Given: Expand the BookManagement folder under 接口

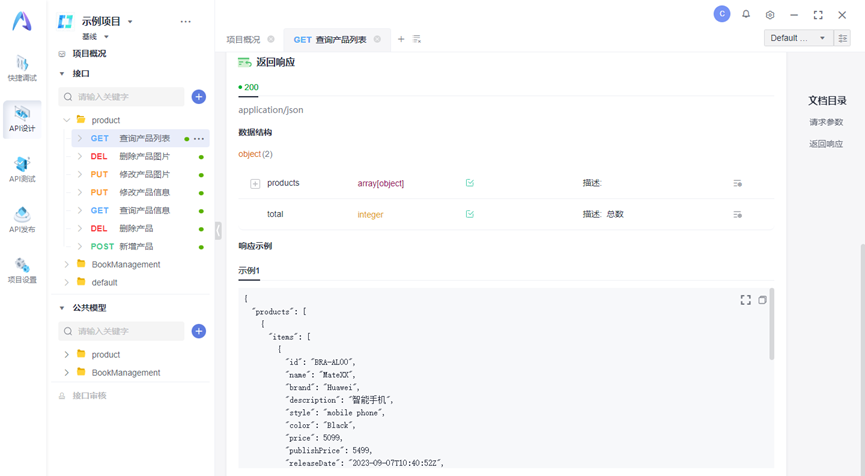Looking at the screenshot, I should pyautogui.click(x=67, y=265).
